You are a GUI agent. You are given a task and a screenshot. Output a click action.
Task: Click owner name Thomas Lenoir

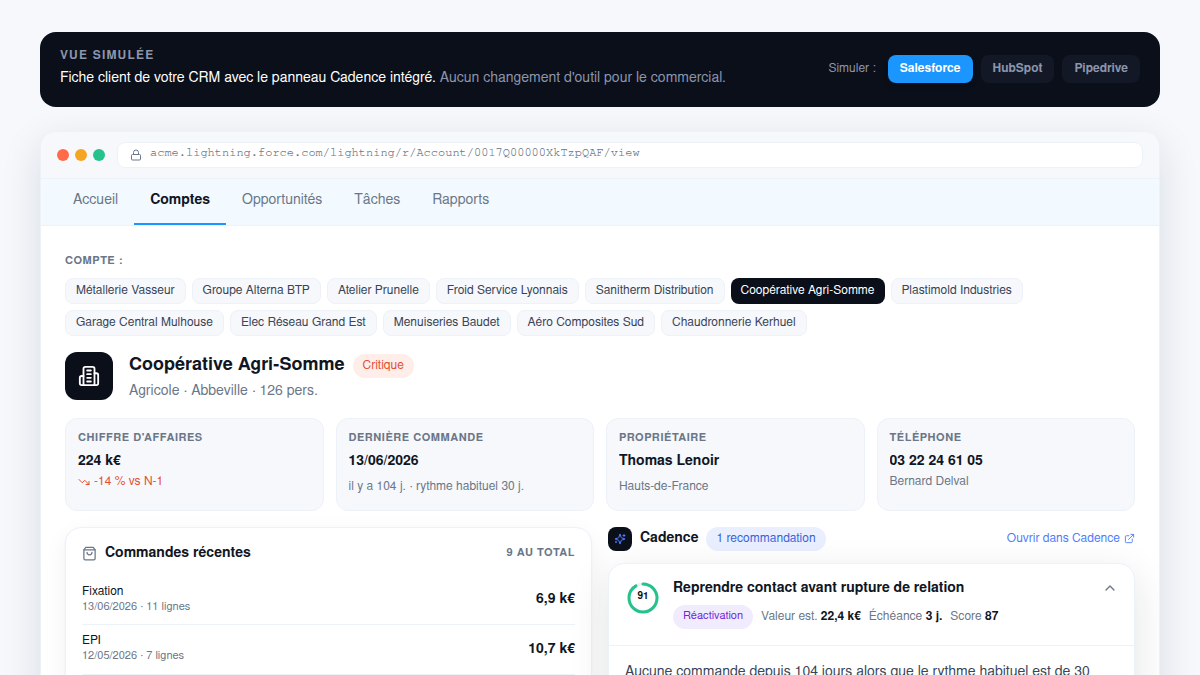669,460
